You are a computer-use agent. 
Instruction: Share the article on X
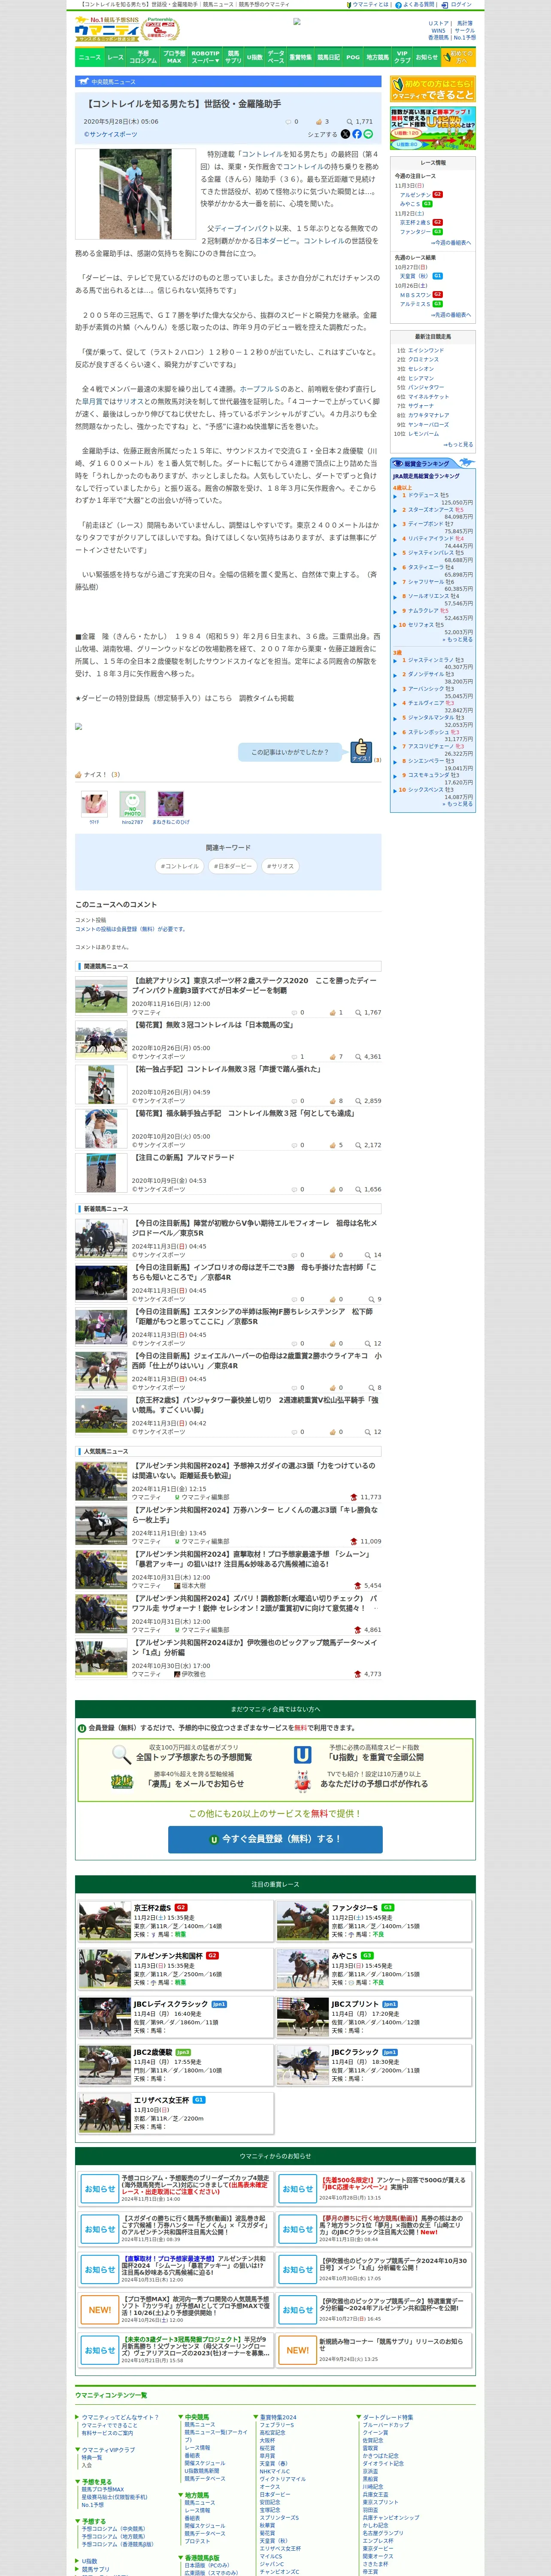[345, 134]
